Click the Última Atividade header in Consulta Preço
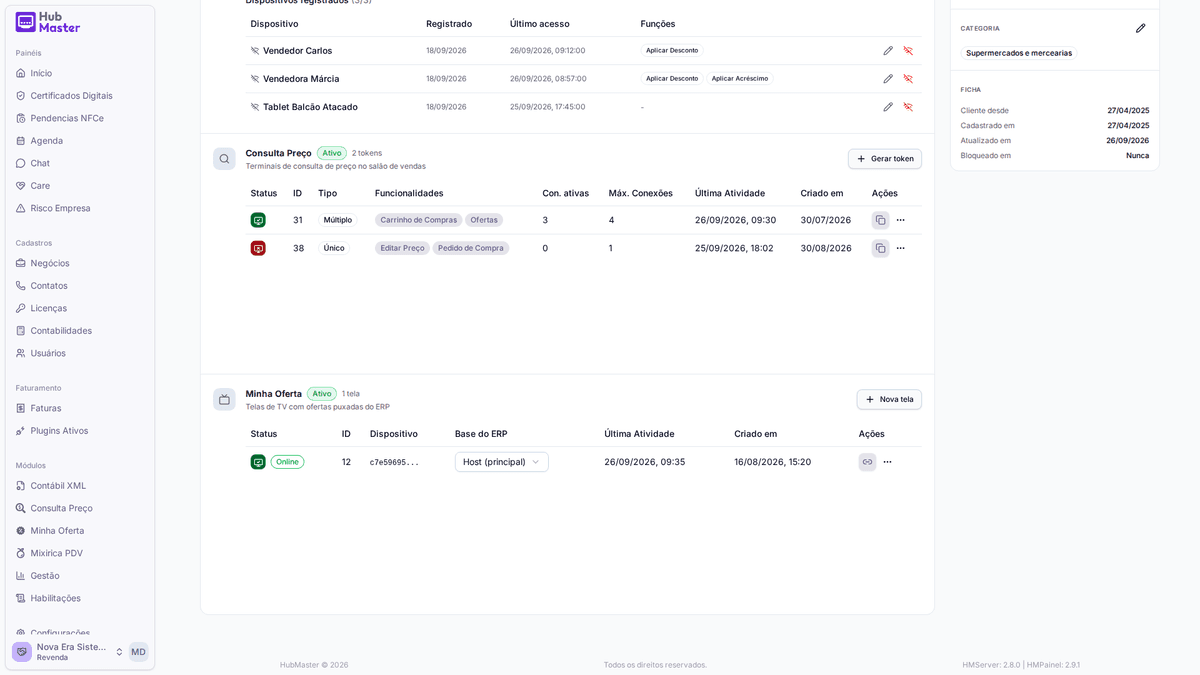Viewport: 1200px width, 675px height. [x=730, y=193]
